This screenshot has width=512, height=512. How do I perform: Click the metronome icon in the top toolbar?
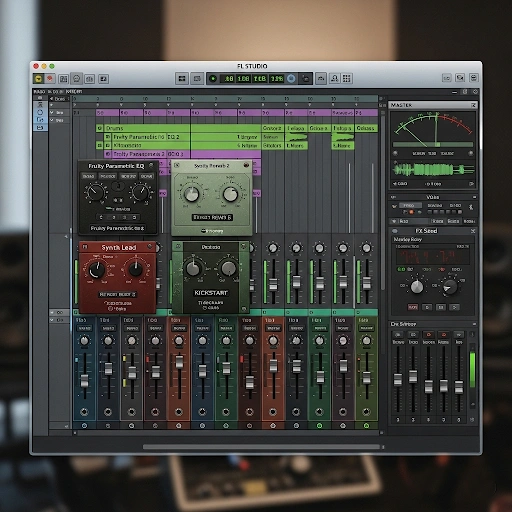pyautogui.click(x=335, y=79)
